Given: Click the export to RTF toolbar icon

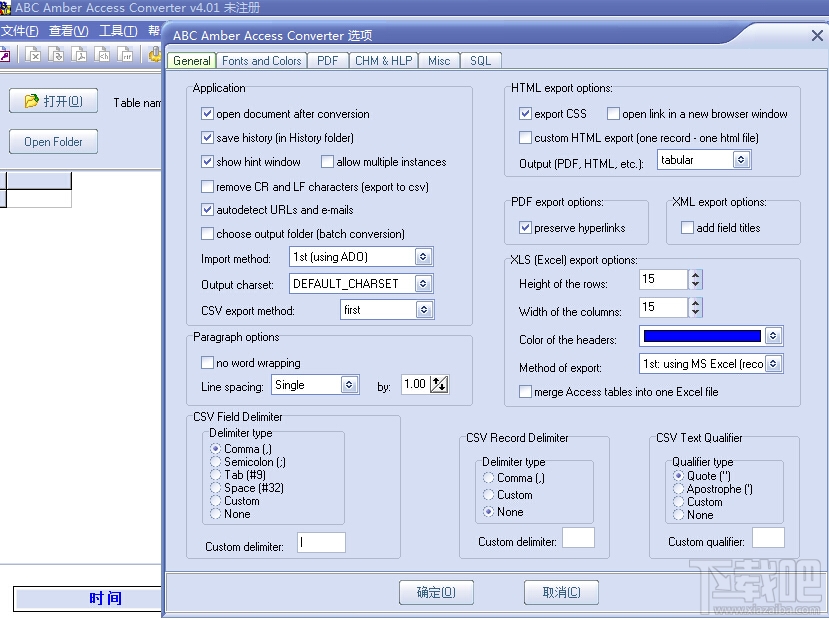Looking at the screenshot, I should click(125, 55).
